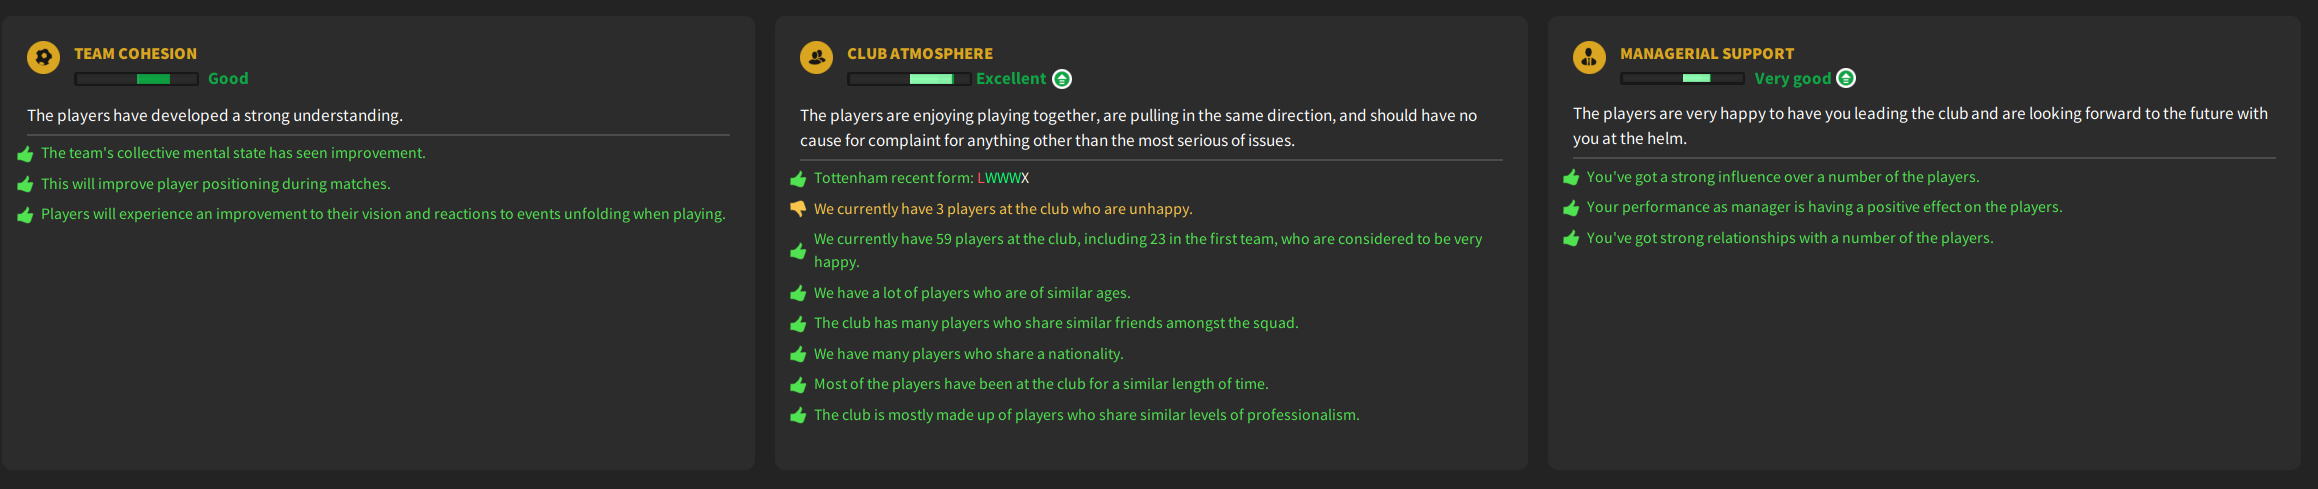Click the Managerial Support round icon
Screen dimensions: 2318x489
[x=1589, y=57]
